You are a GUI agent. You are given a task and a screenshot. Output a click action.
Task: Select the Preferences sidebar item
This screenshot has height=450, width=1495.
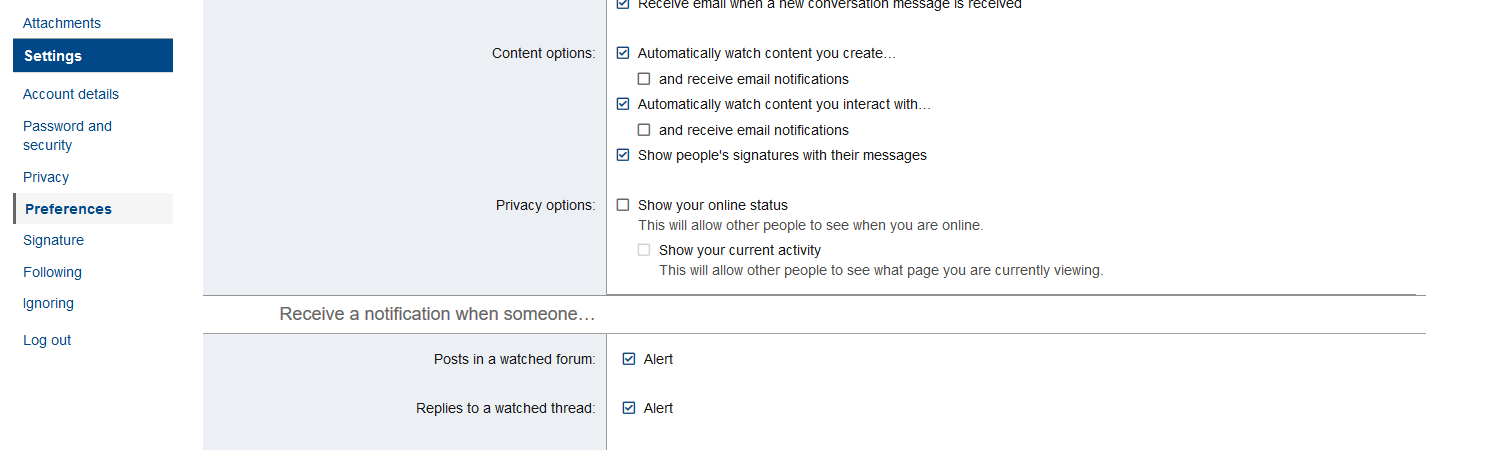(68, 209)
